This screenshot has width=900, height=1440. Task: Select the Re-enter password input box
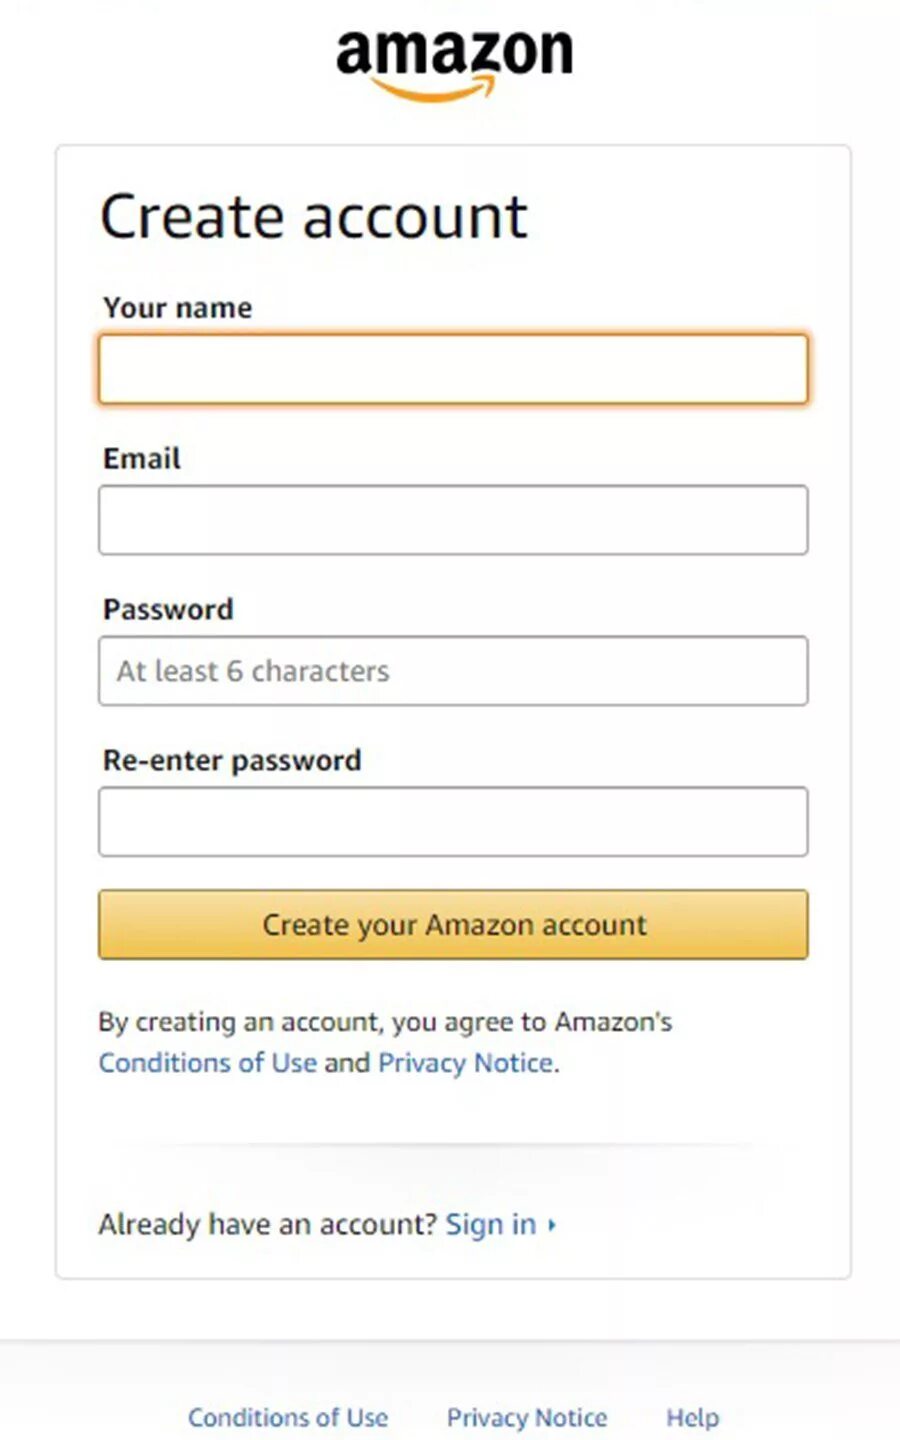tap(453, 822)
